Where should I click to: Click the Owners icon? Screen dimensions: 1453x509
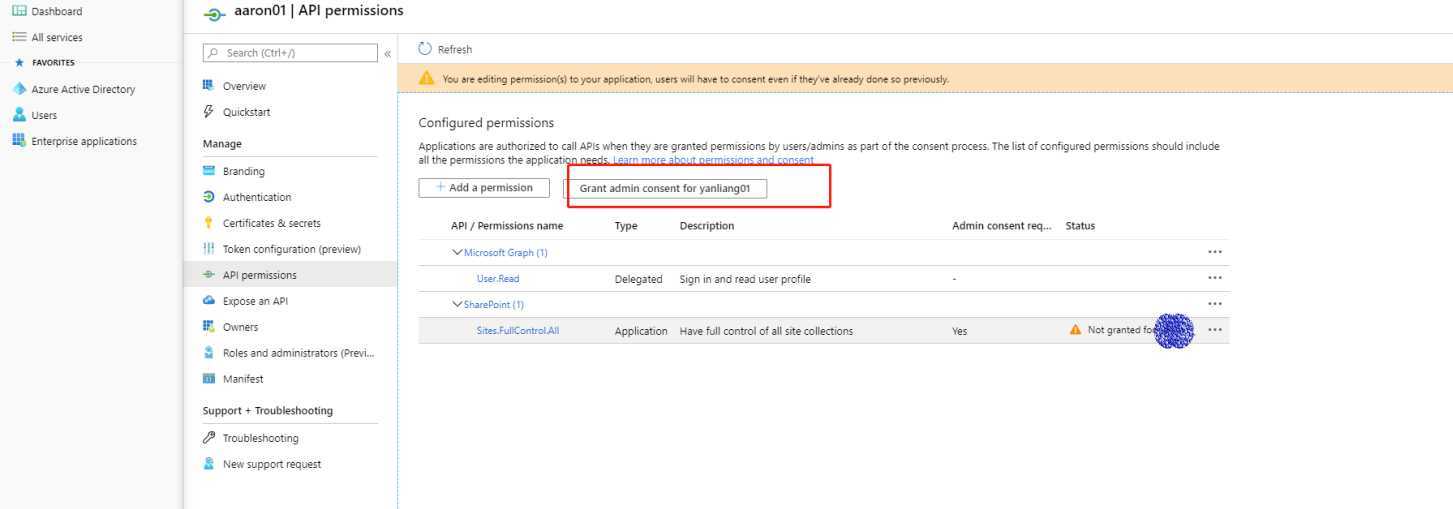209,327
